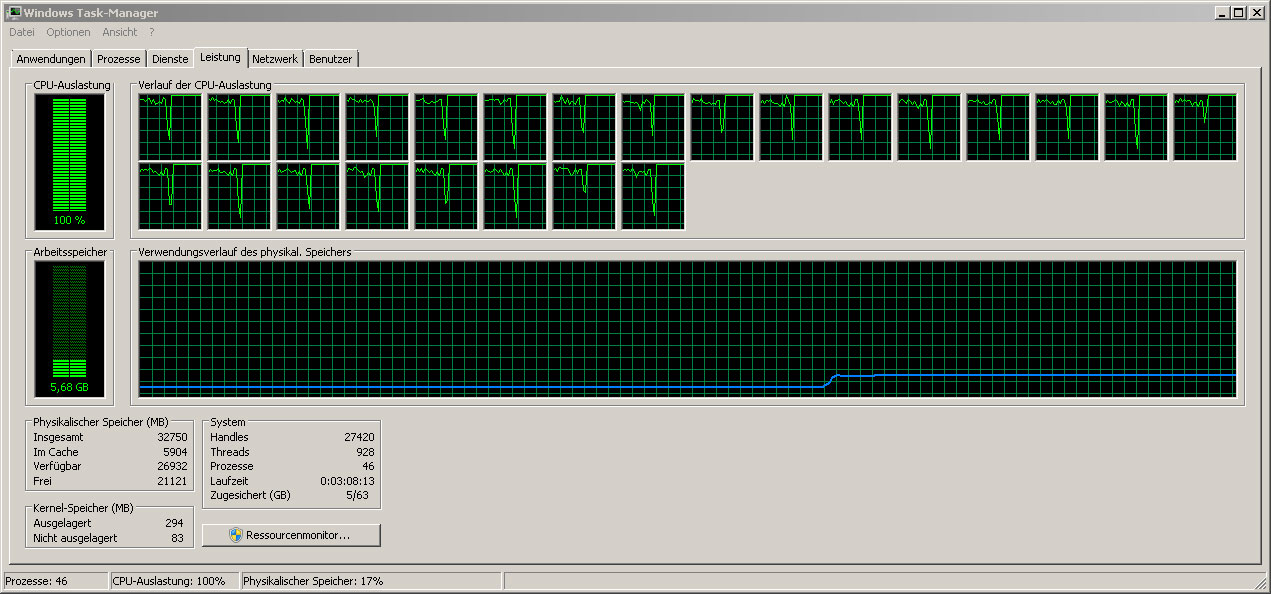Click the Task-Manager icon in title bar

pos(14,12)
